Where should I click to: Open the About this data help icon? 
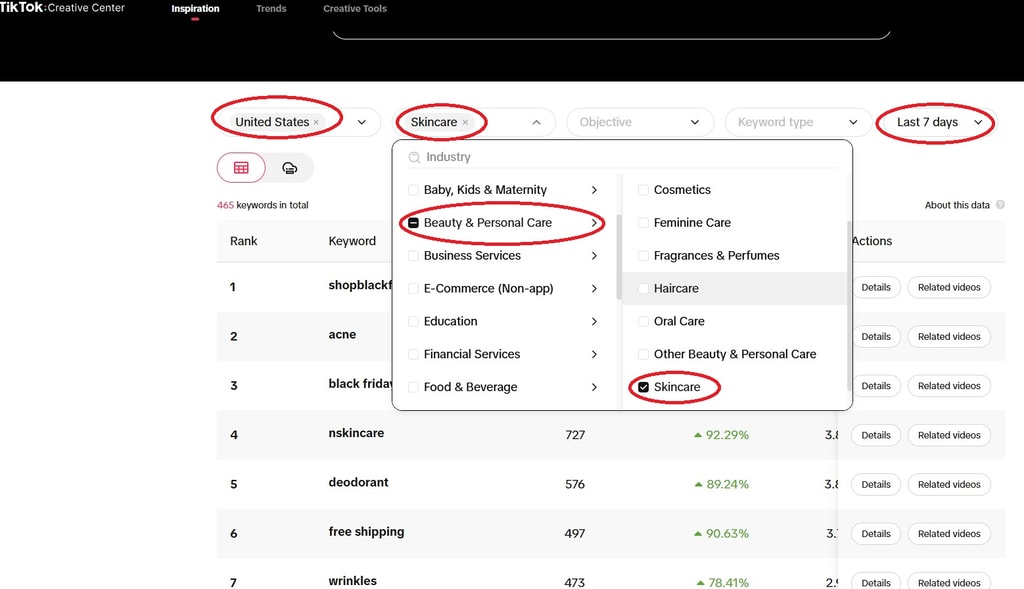click(x=1000, y=205)
